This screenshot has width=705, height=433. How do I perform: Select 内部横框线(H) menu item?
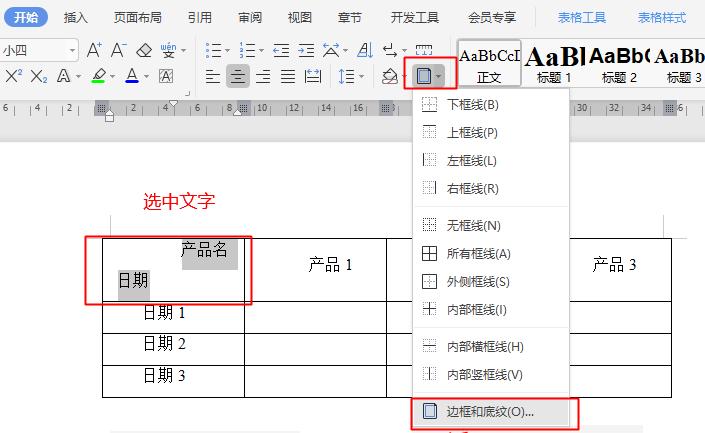click(491, 346)
